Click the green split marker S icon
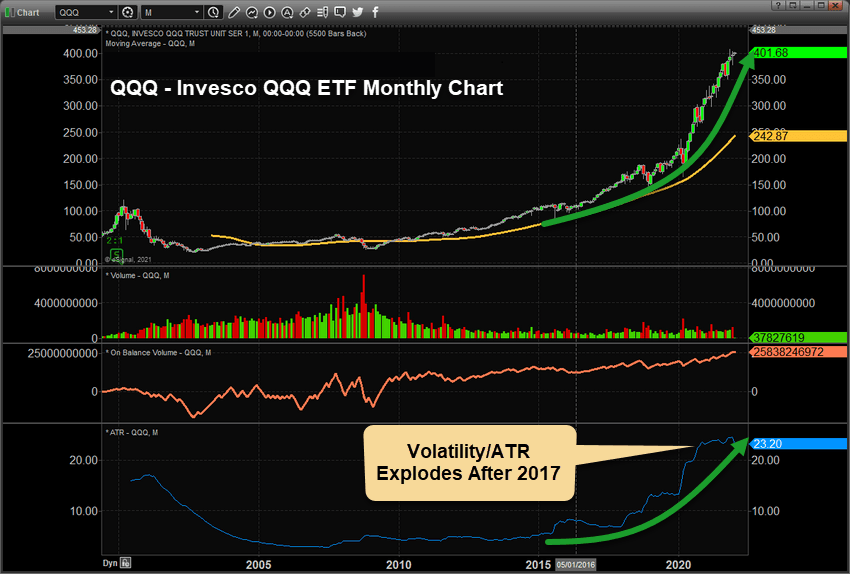 (x=116, y=254)
